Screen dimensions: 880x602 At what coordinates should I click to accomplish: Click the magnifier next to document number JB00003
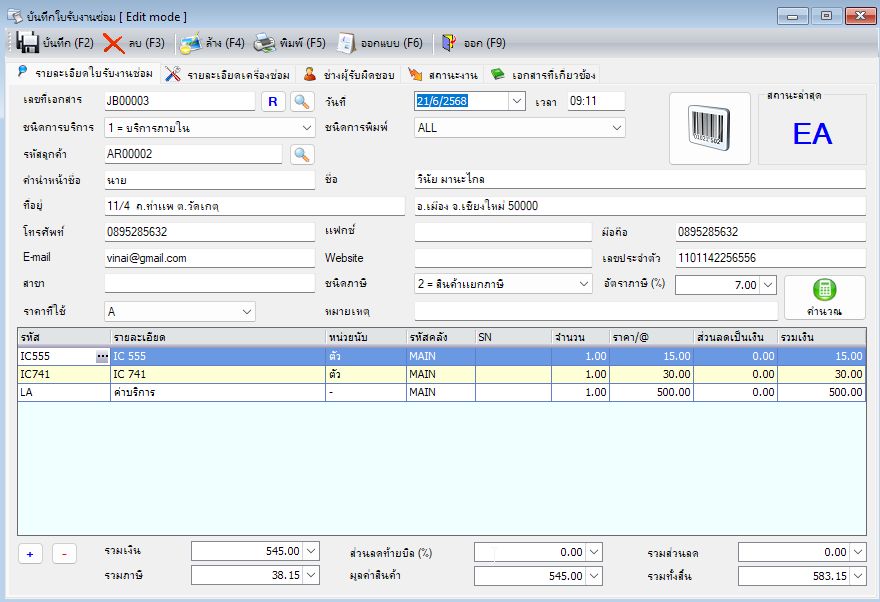302,102
